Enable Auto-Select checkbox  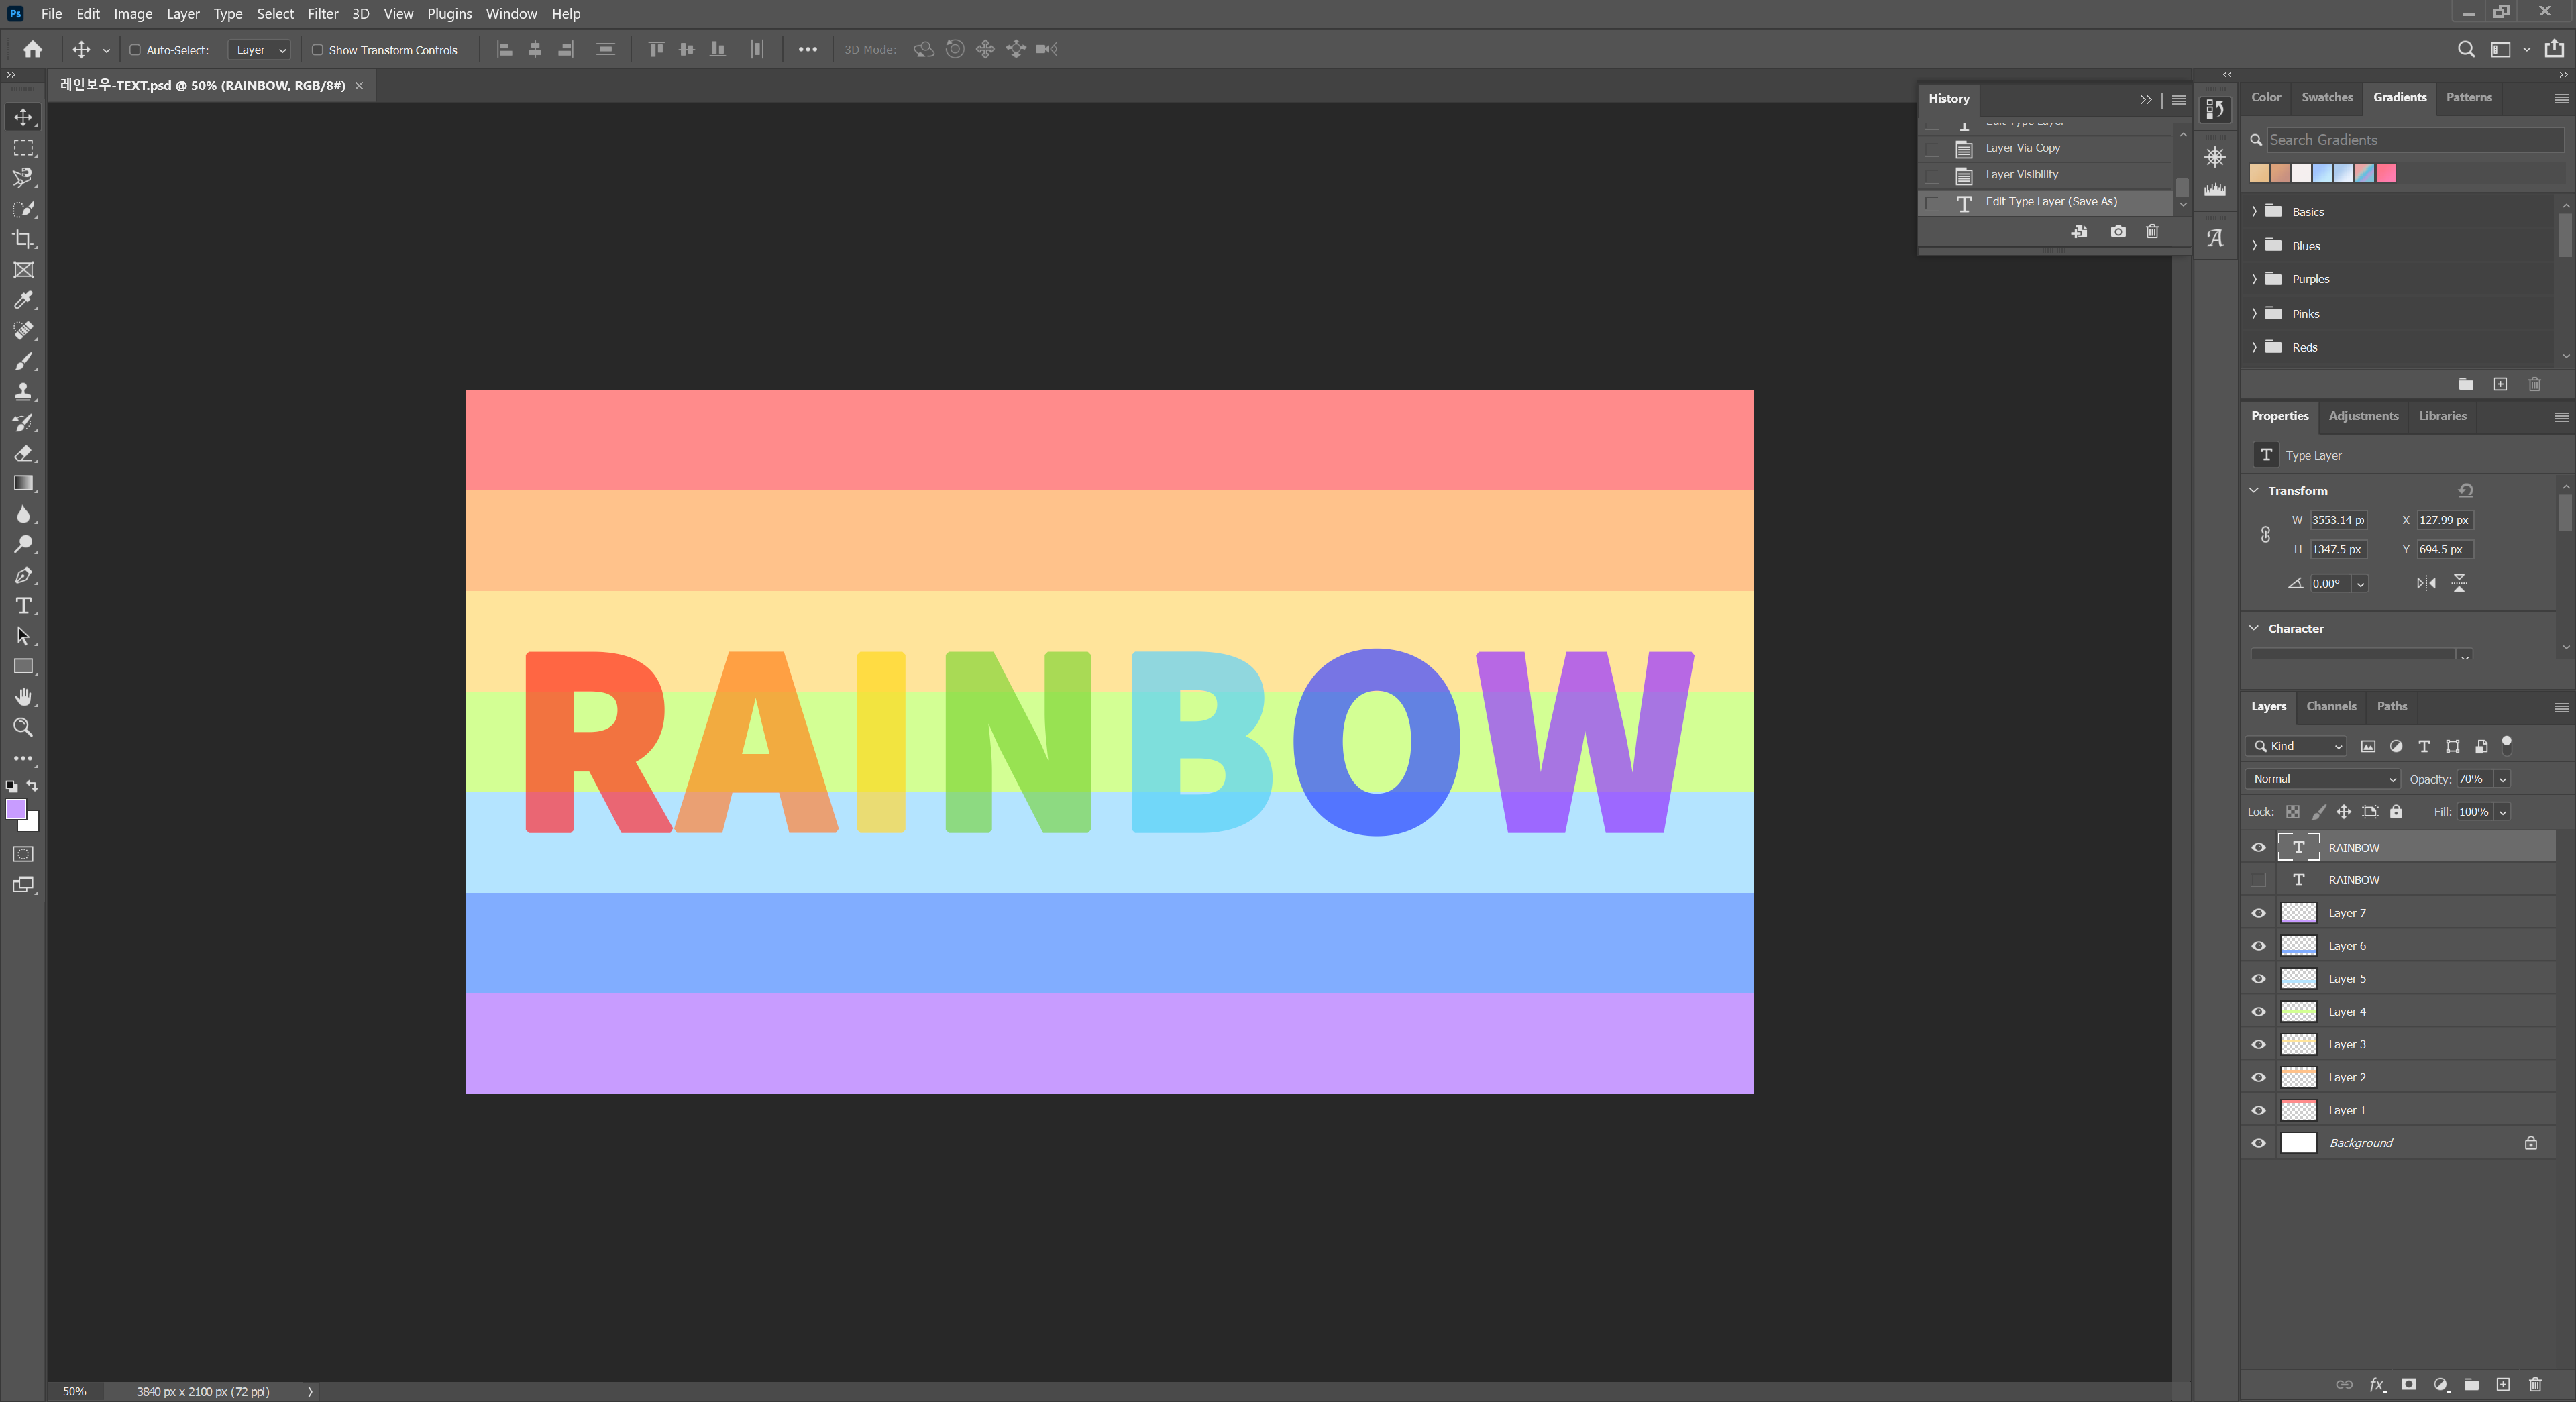click(135, 50)
